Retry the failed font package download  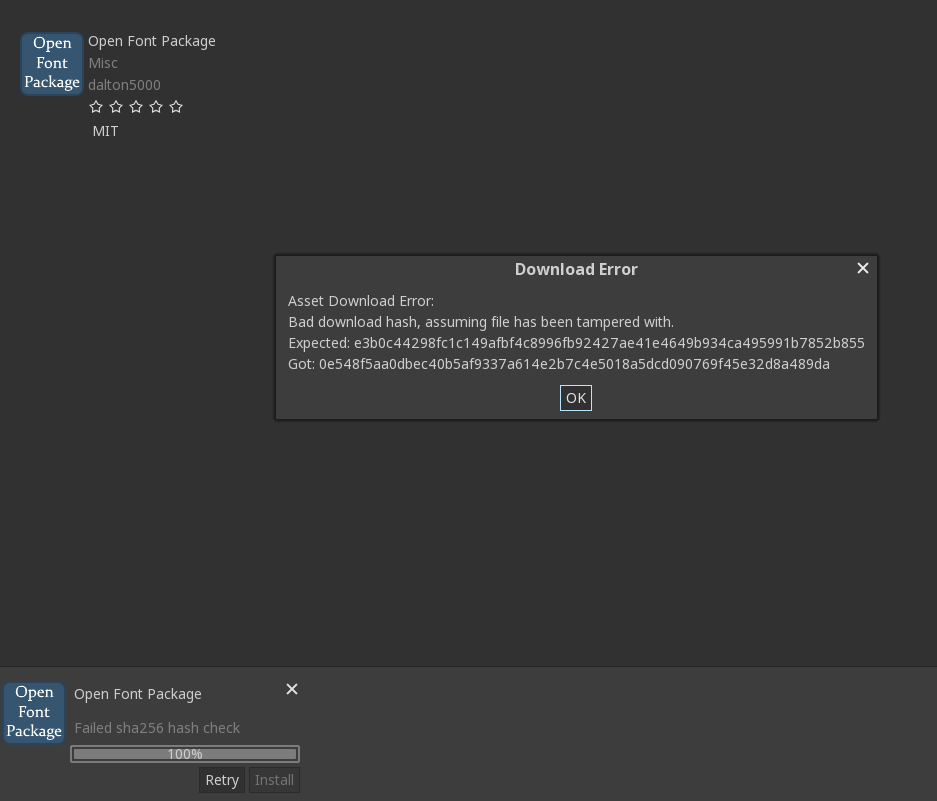point(222,780)
